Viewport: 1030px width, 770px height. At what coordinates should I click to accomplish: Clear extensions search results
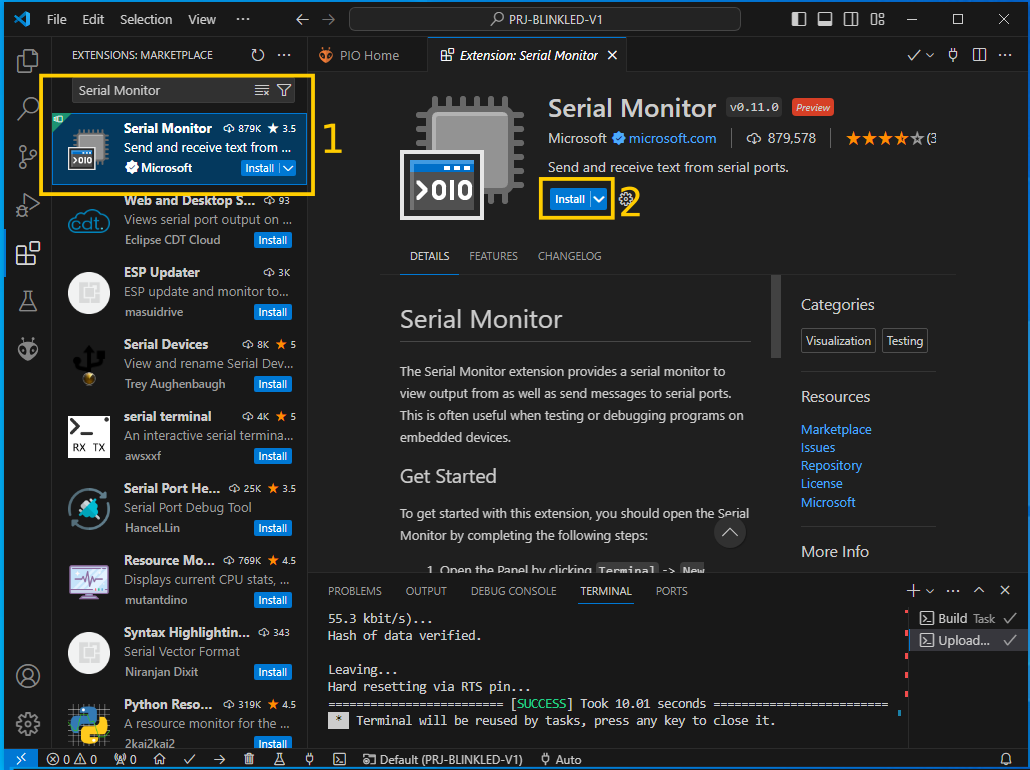click(261, 91)
